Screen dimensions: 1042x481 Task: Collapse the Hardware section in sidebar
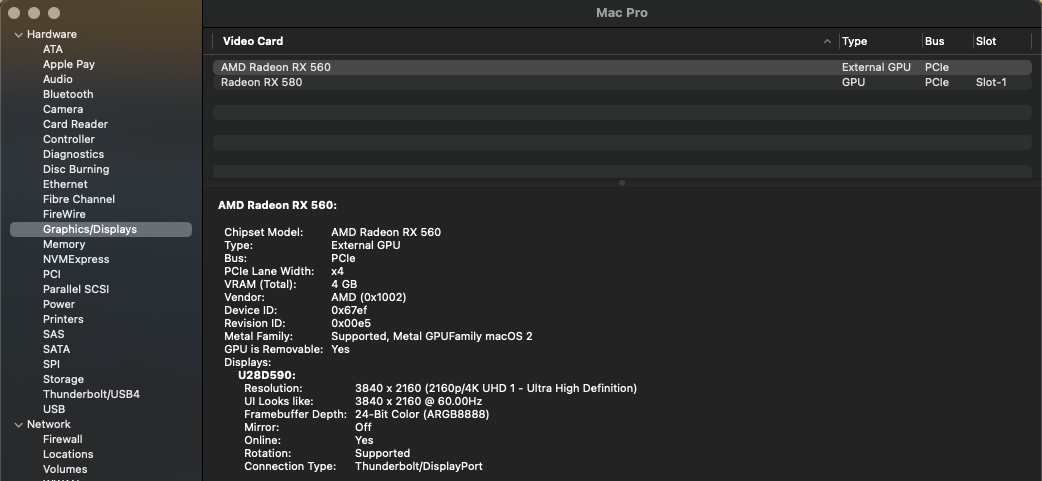pos(19,35)
